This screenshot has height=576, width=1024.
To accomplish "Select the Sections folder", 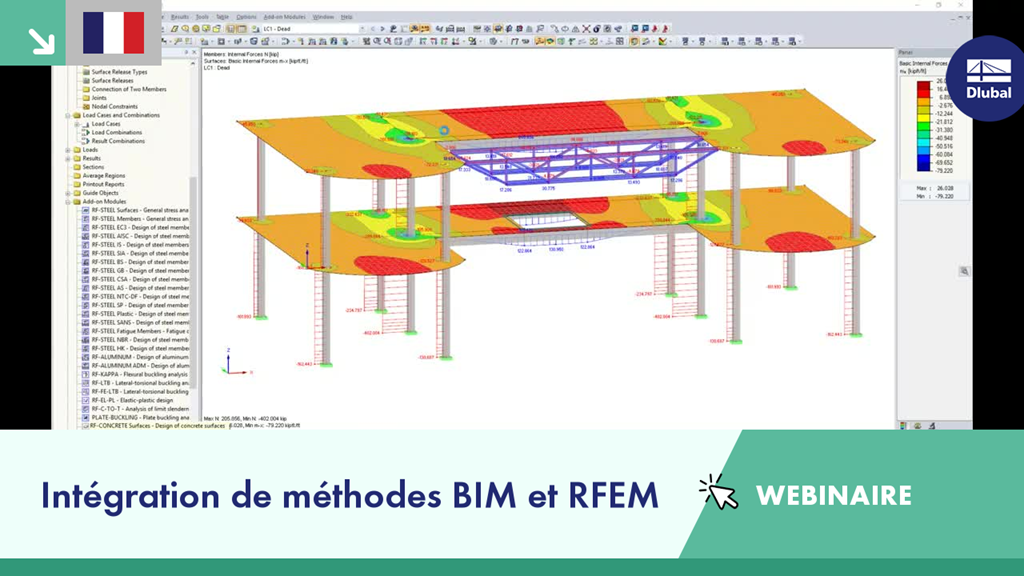I will coord(93,167).
